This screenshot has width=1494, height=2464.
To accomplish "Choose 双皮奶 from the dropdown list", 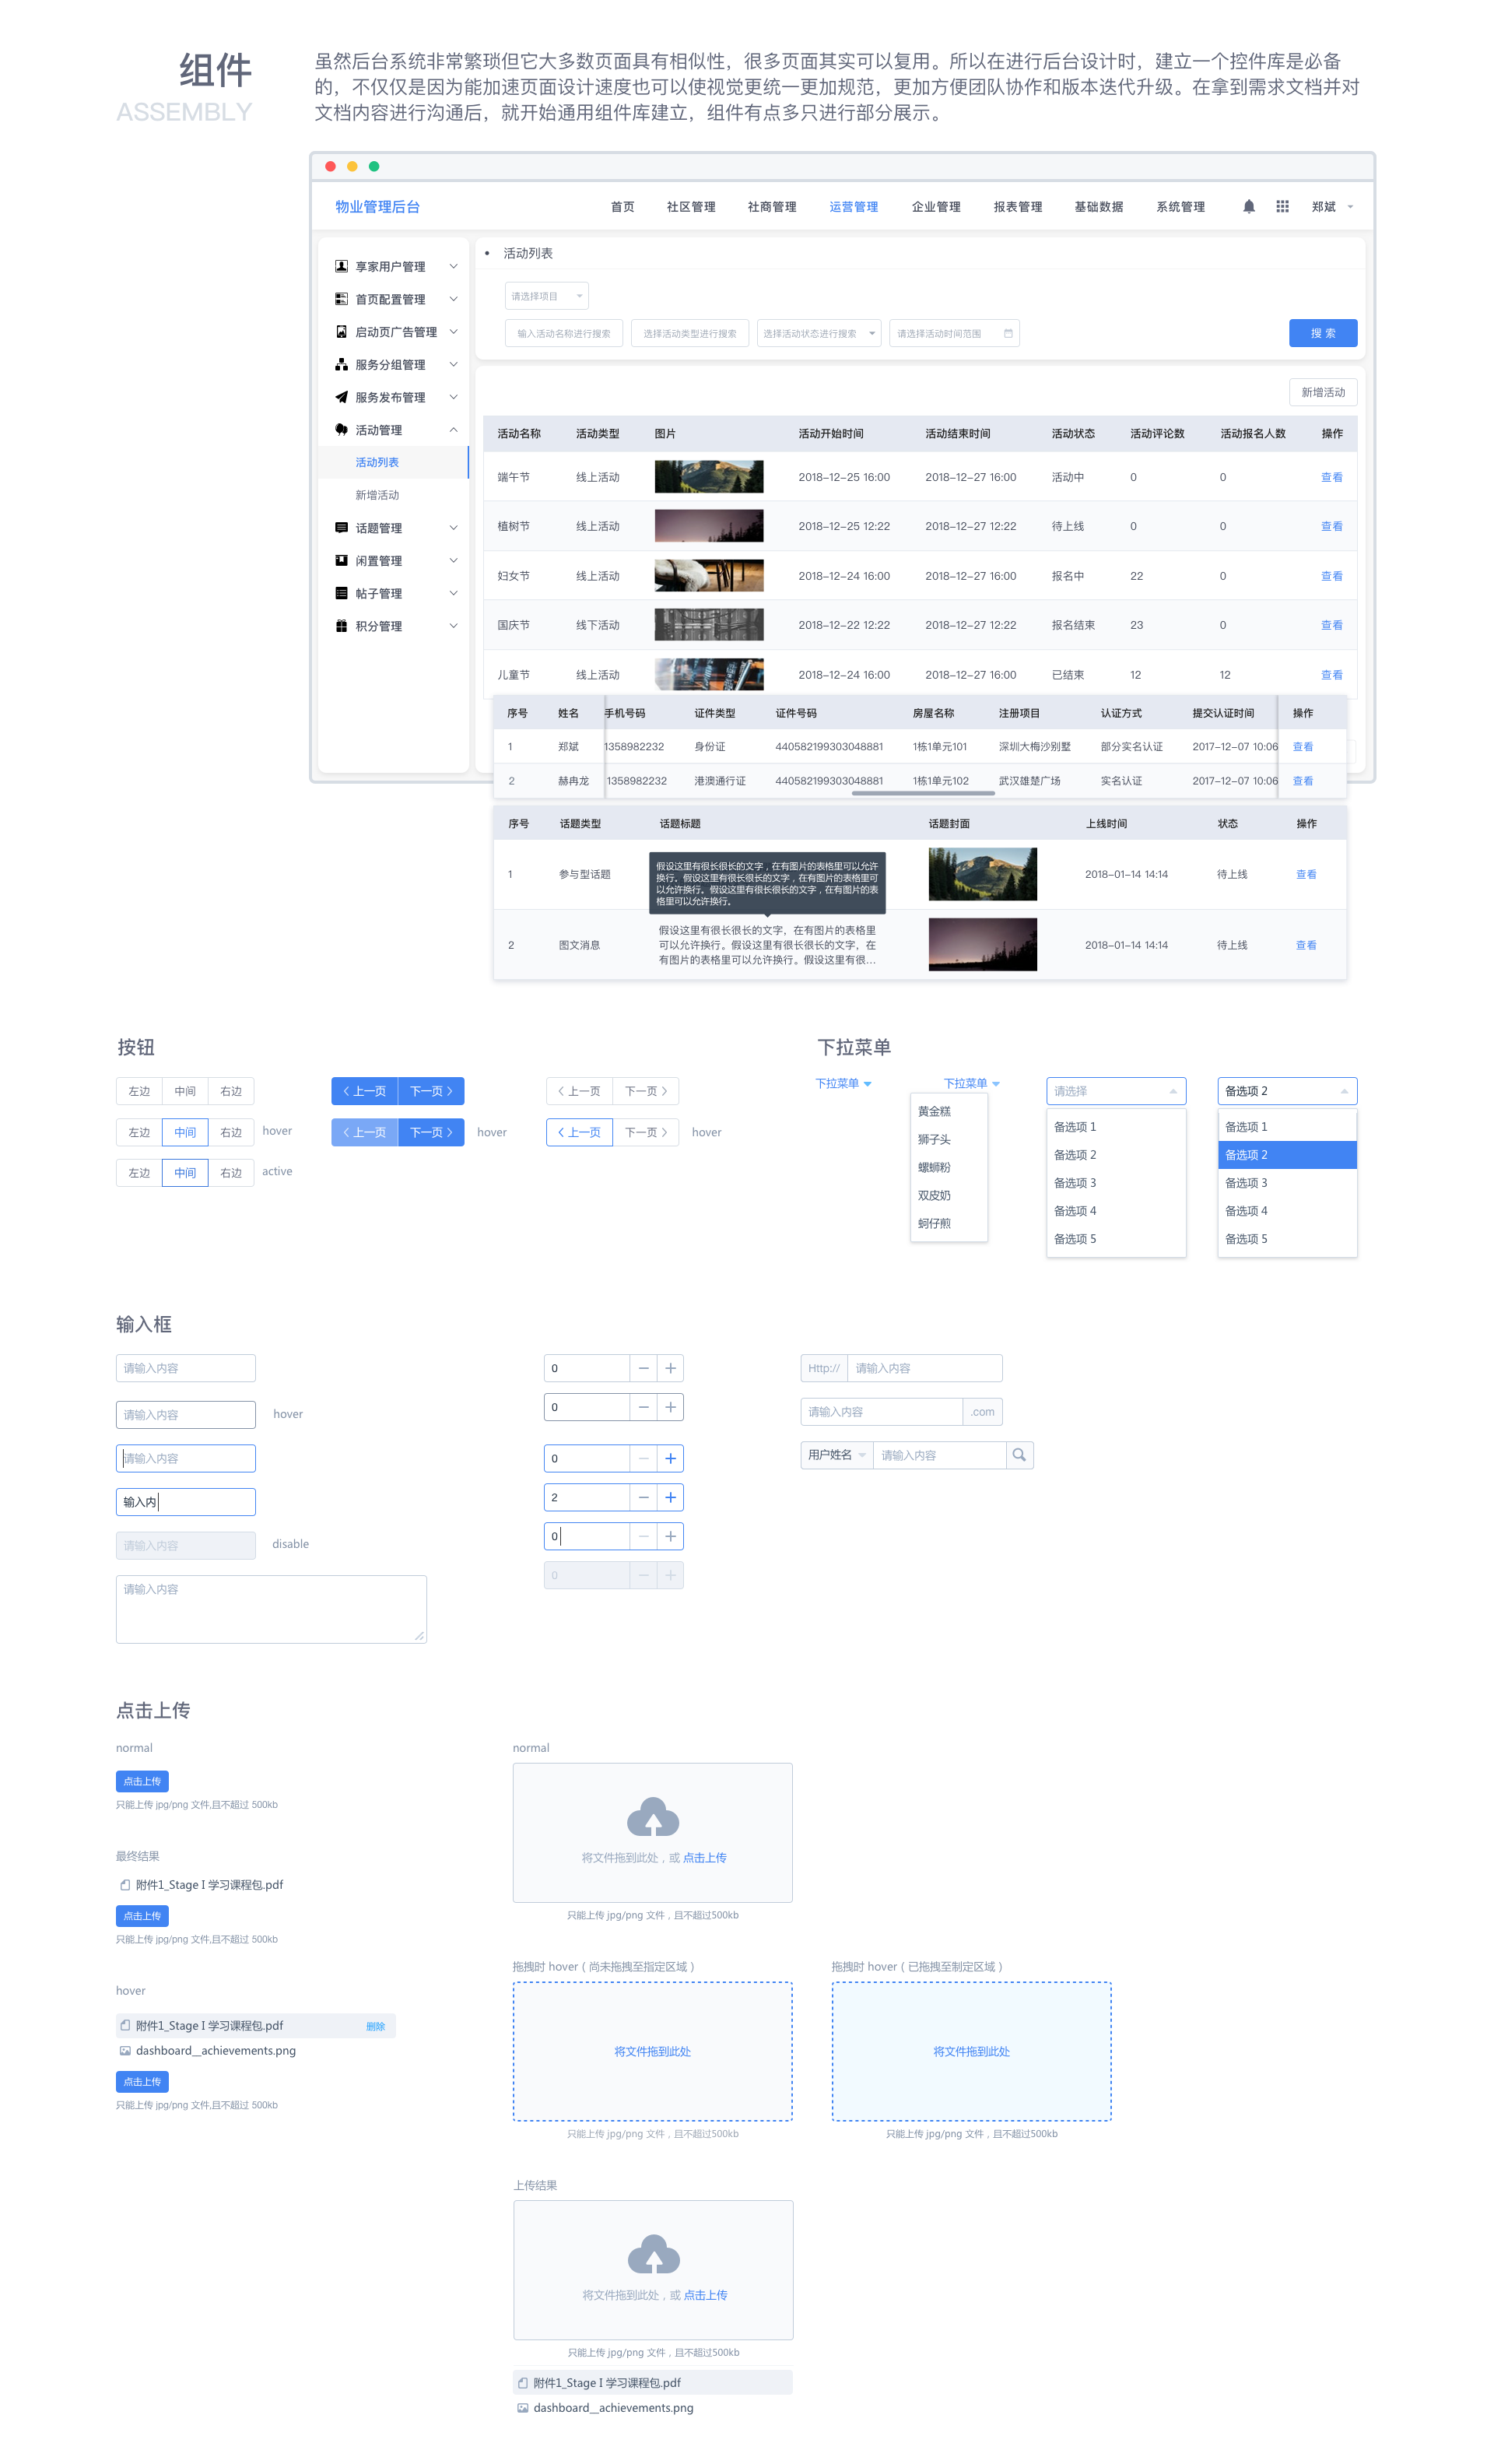I will [x=949, y=1195].
